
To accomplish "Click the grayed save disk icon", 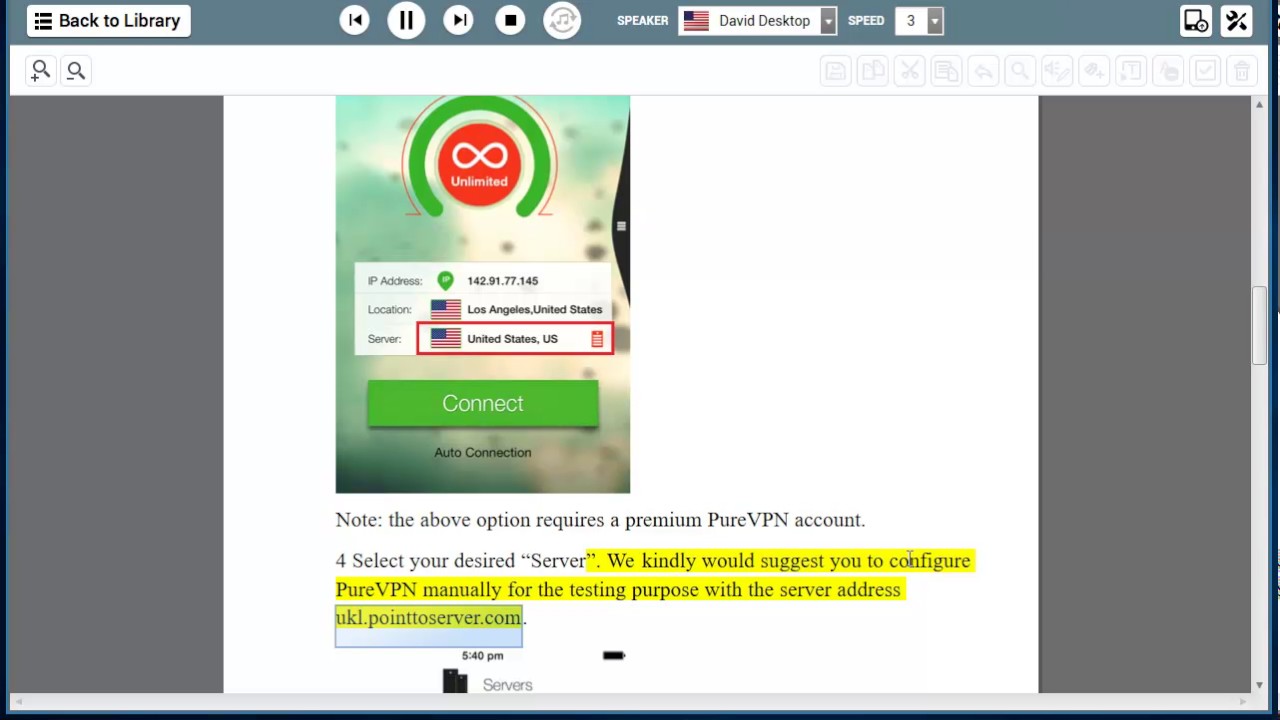I will coord(836,71).
